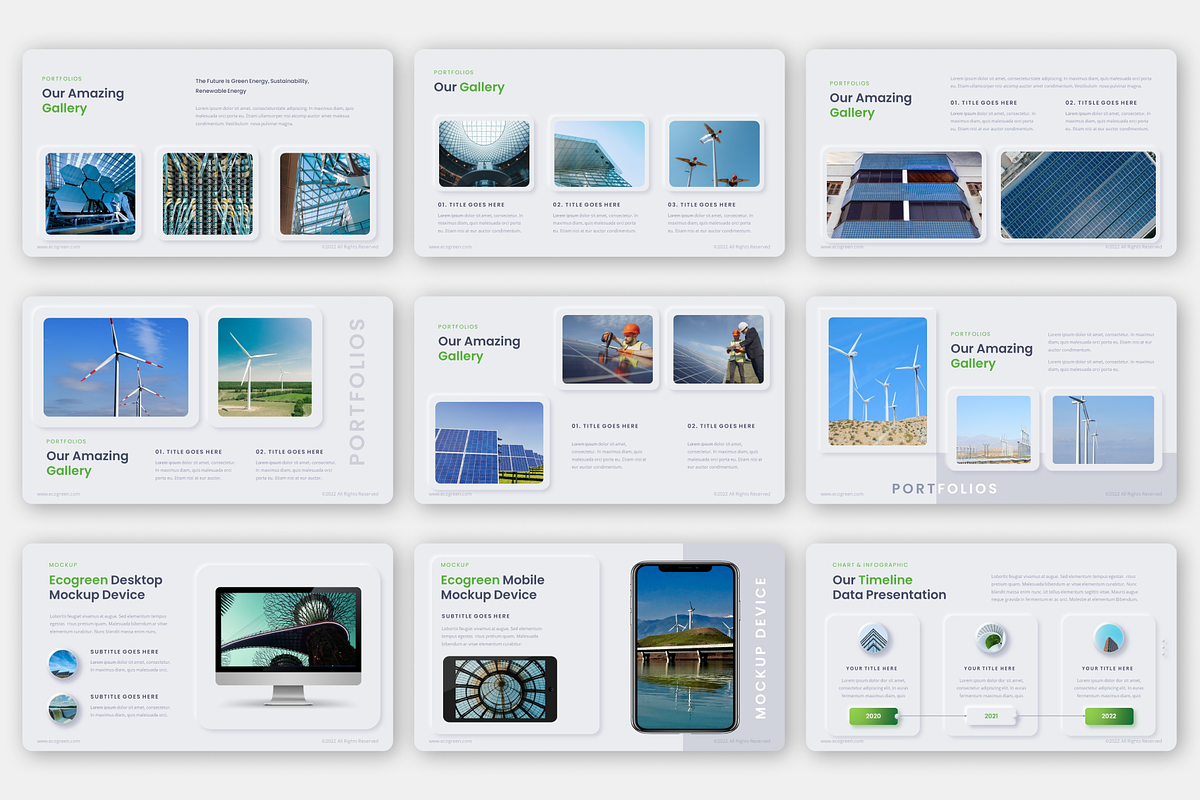Select the glass dome ceiling photo in Our Gallery
This screenshot has height=800, width=1200.
(x=484, y=154)
